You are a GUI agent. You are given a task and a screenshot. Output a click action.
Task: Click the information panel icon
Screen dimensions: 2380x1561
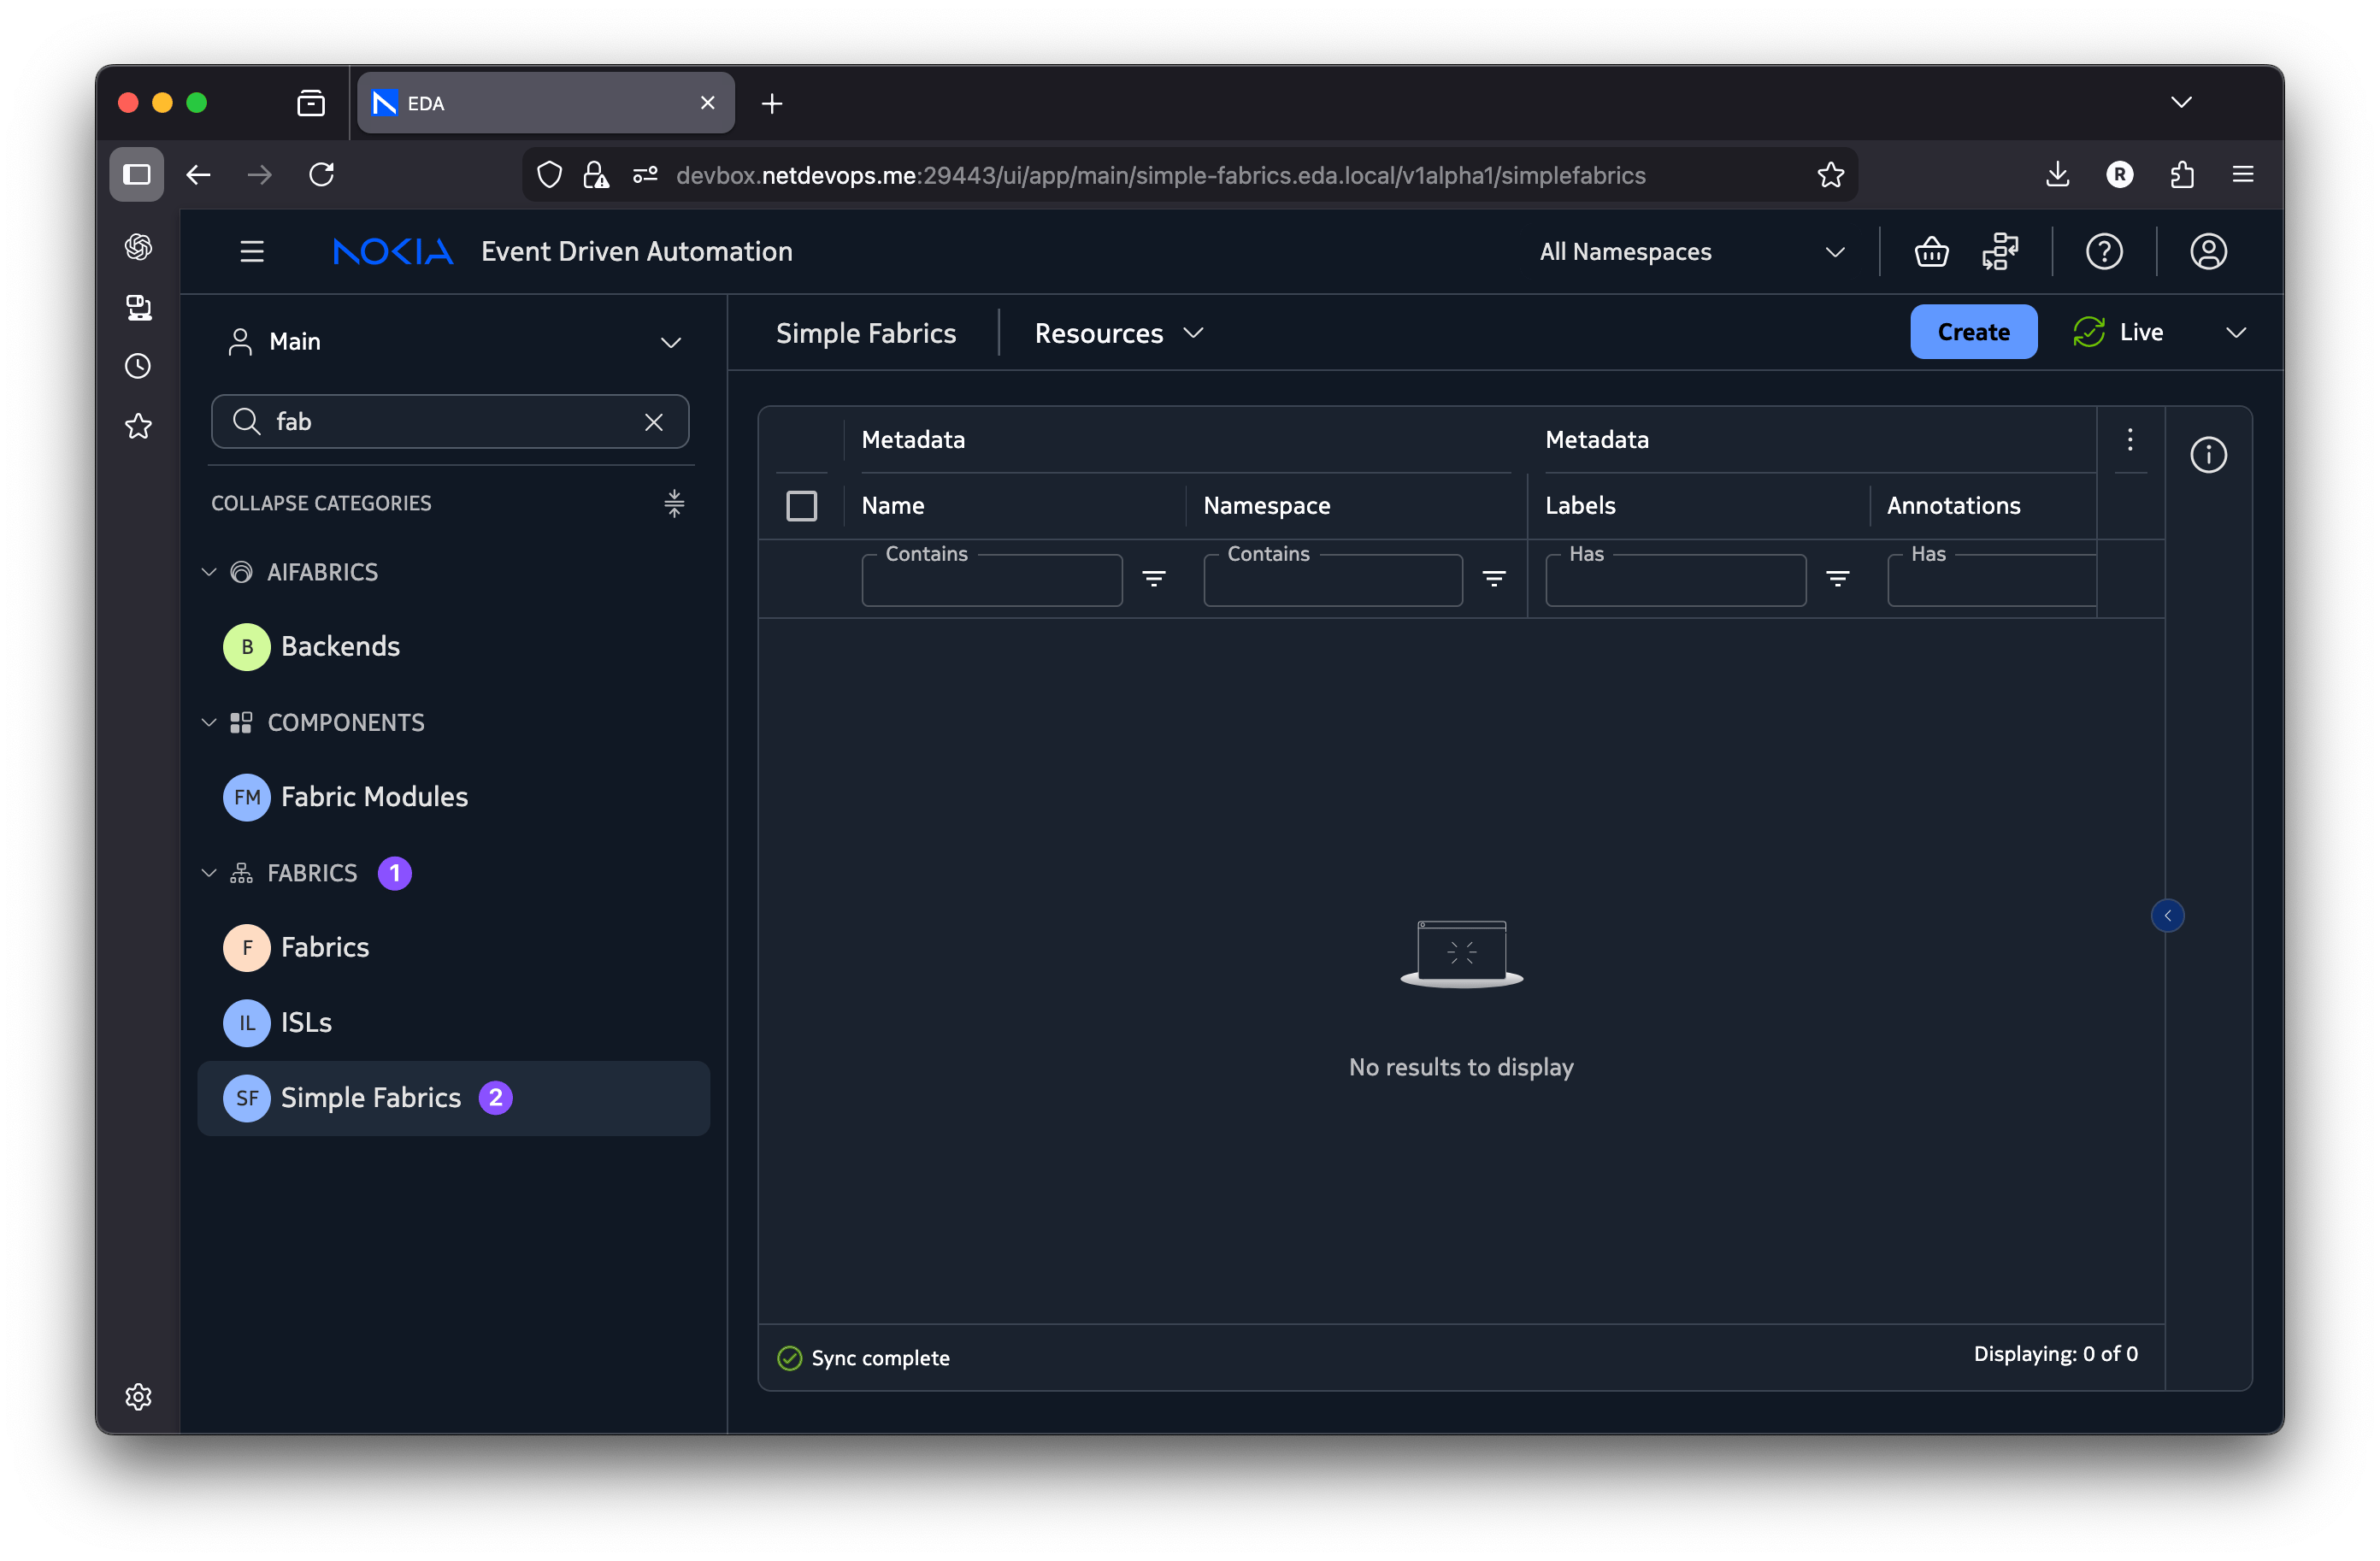(x=2208, y=455)
